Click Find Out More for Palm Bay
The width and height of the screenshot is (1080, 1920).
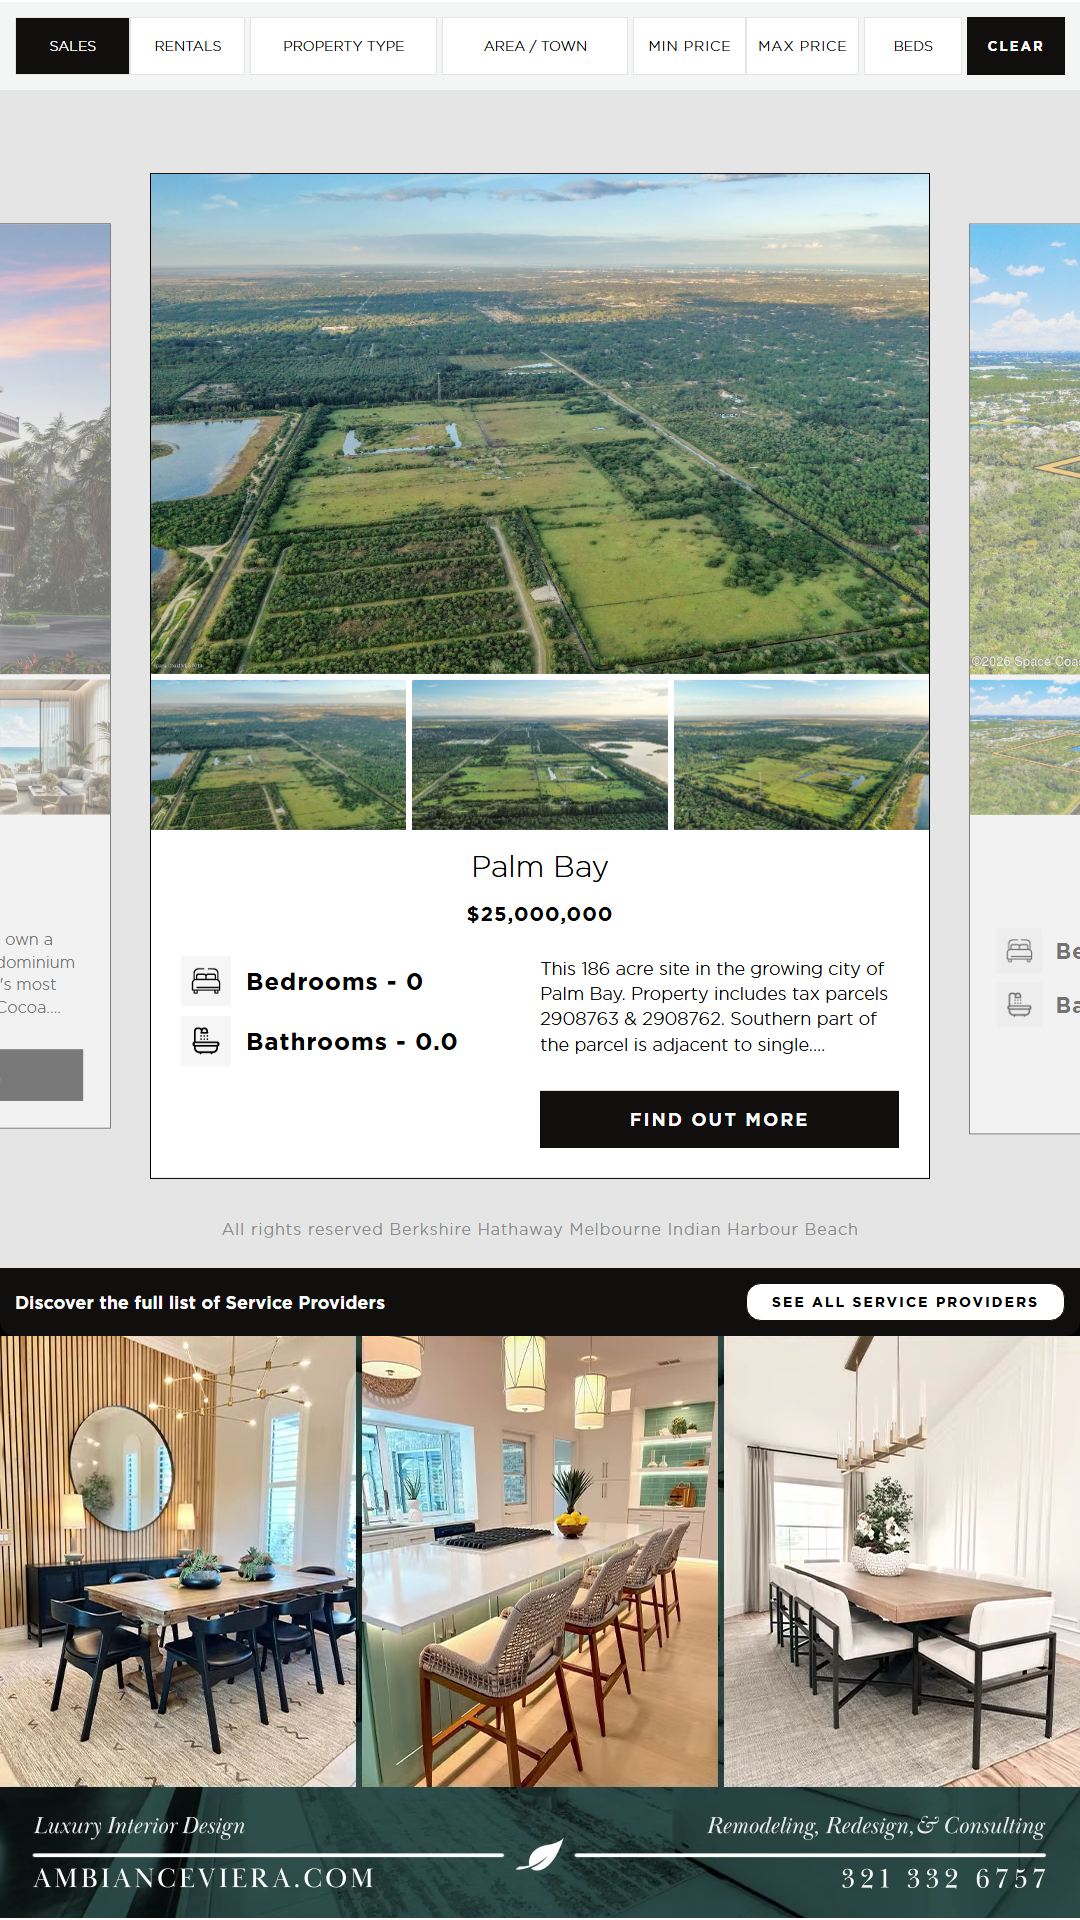(x=719, y=1119)
